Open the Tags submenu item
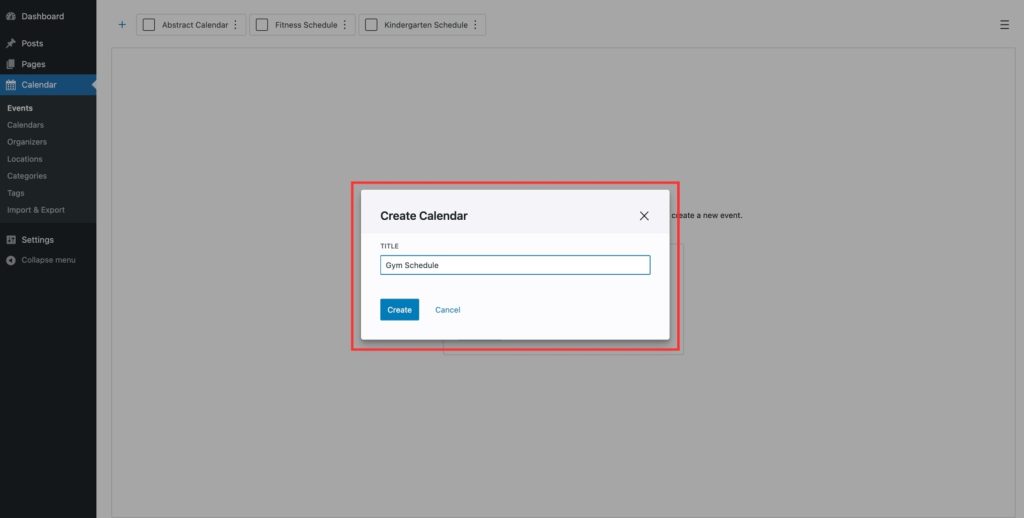The image size is (1024, 518). [16, 193]
